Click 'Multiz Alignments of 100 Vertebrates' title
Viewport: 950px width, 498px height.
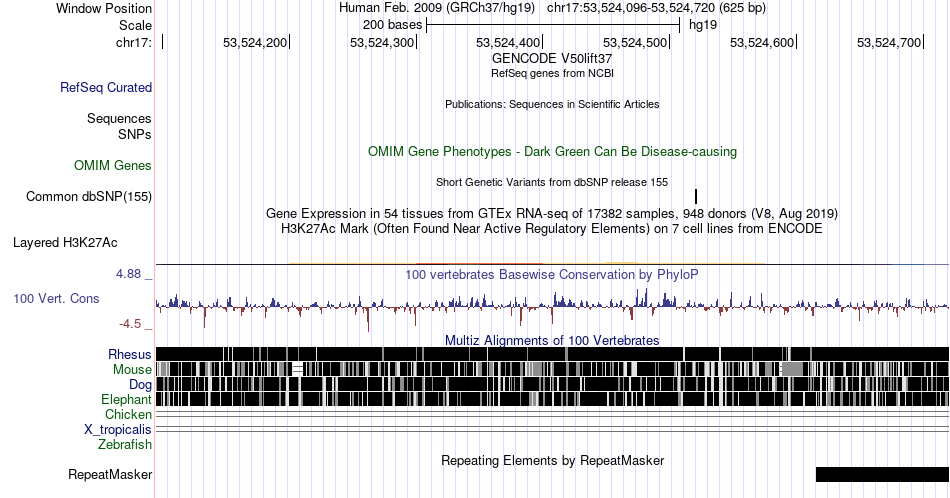point(552,340)
